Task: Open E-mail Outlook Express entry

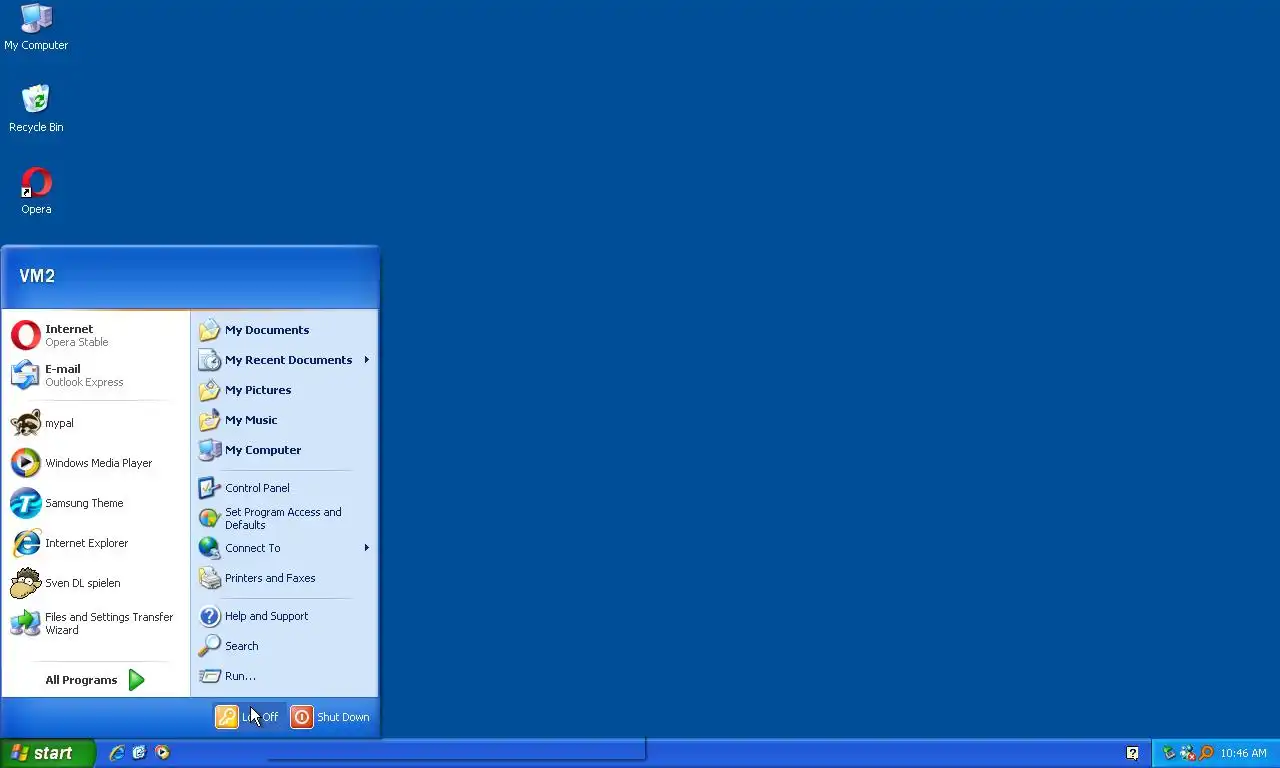Action: click(x=96, y=375)
